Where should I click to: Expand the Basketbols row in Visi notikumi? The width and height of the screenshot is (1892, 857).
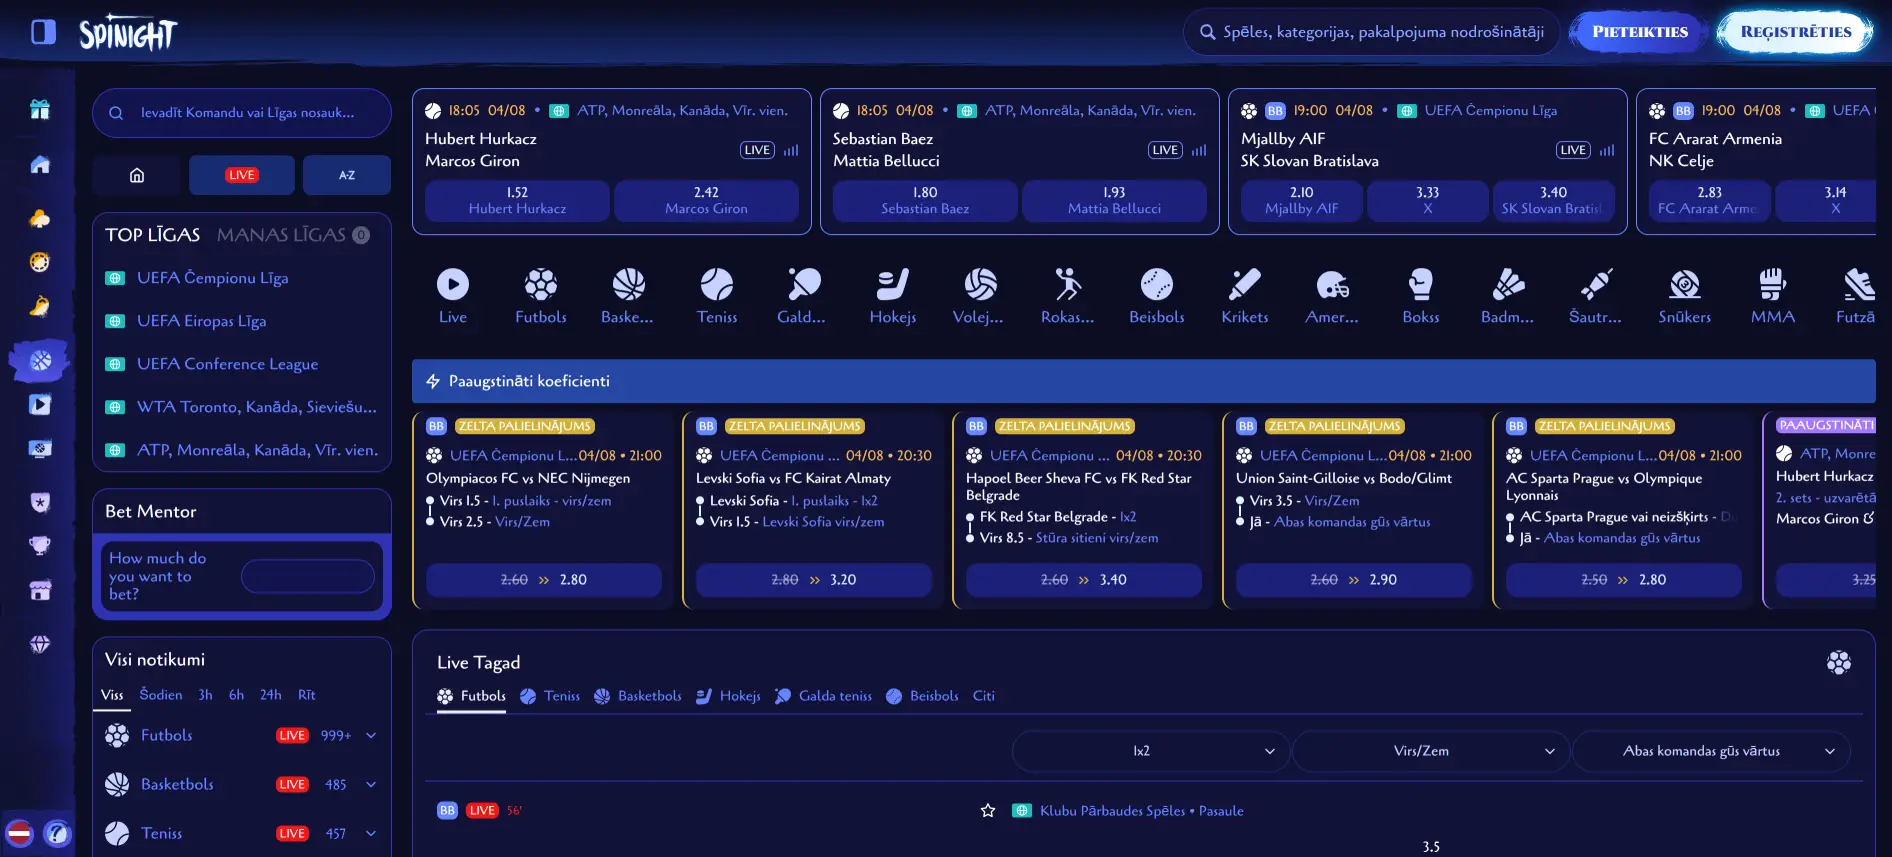[371, 784]
